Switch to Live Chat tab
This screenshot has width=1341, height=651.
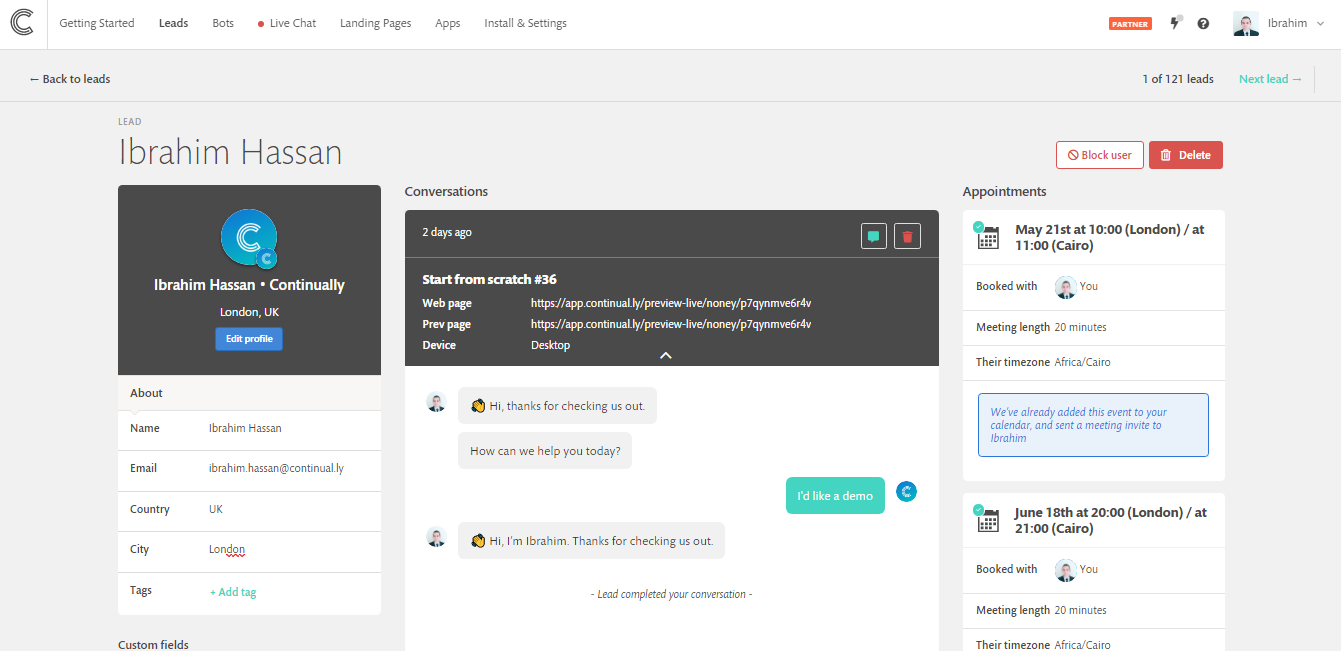tap(287, 23)
